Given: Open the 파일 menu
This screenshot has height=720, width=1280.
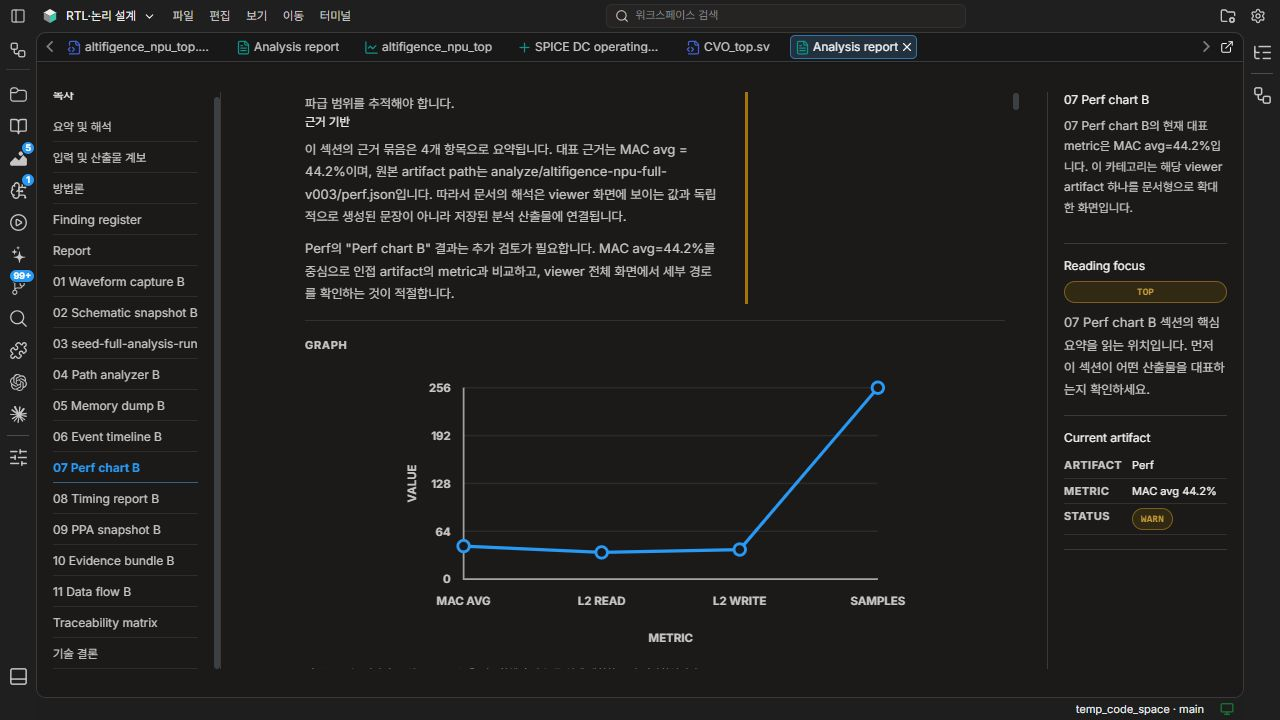Looking at the screenshot, I should pyautogui.click(x=183, y=16).
